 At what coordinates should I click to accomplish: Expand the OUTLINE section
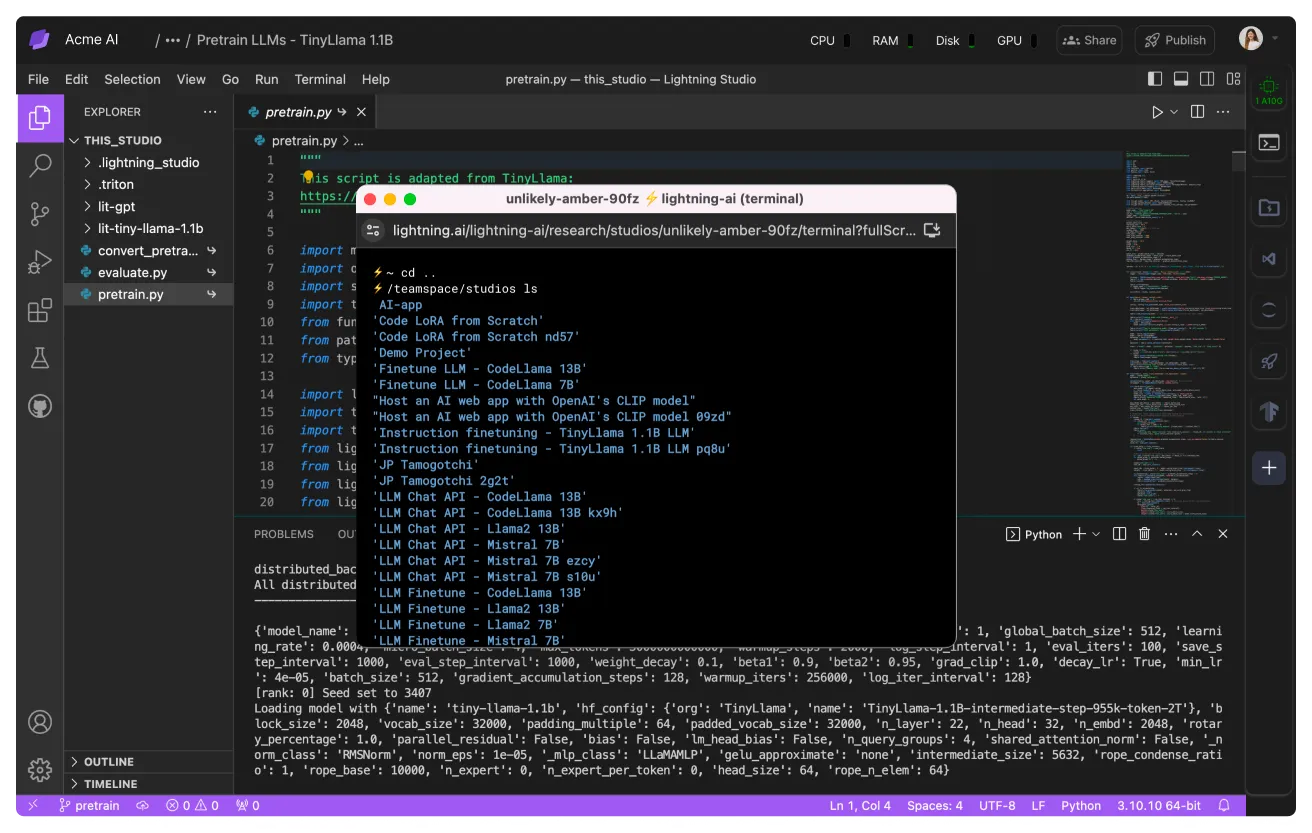click(x=149, y=762)
